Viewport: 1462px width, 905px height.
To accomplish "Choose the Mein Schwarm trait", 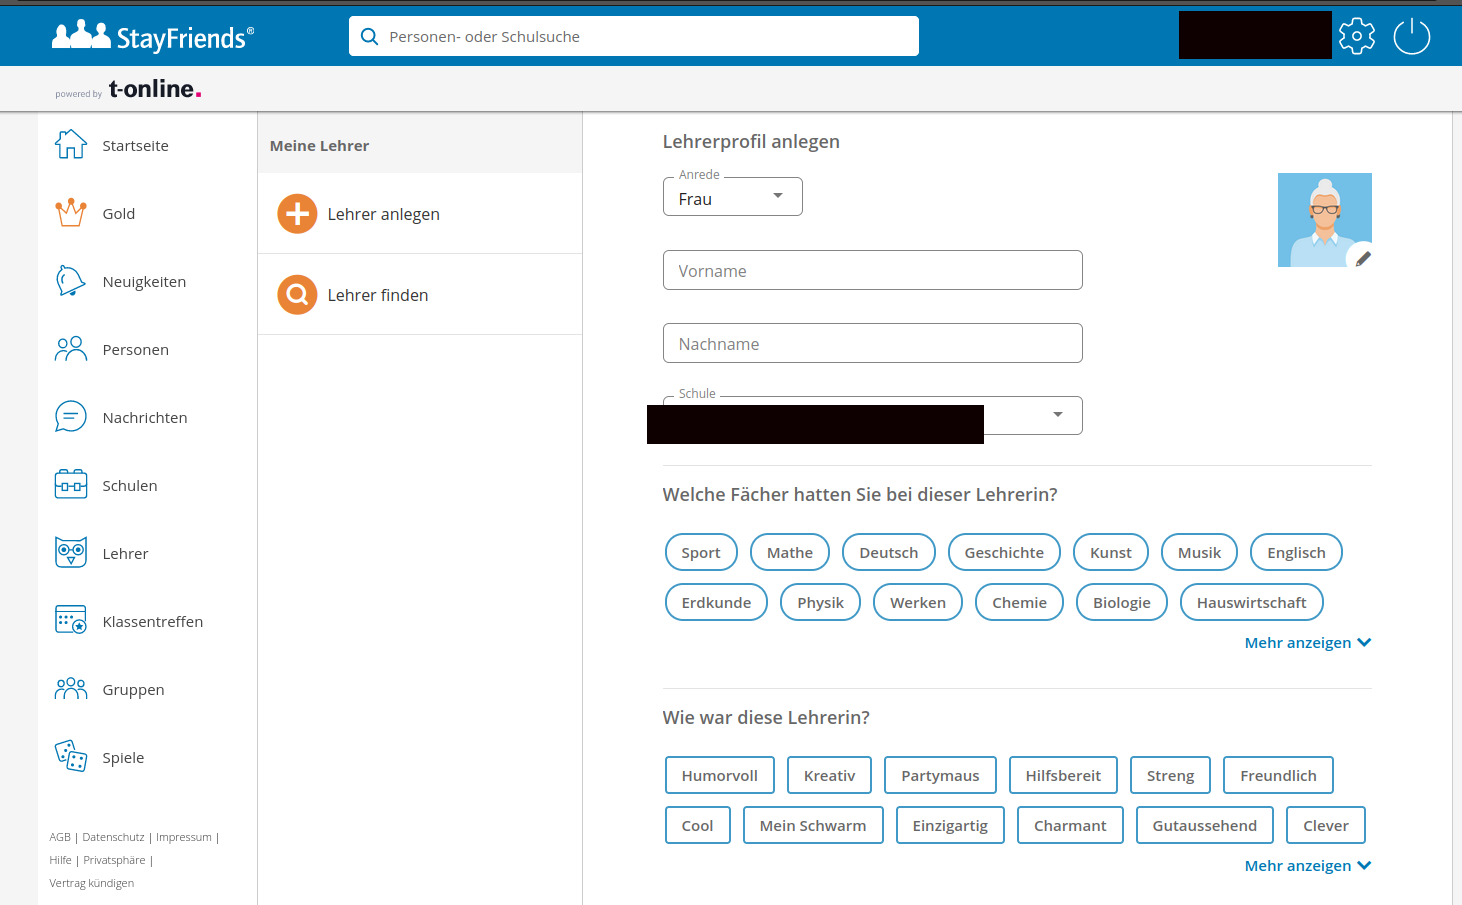I will click(x=813, y=825).
